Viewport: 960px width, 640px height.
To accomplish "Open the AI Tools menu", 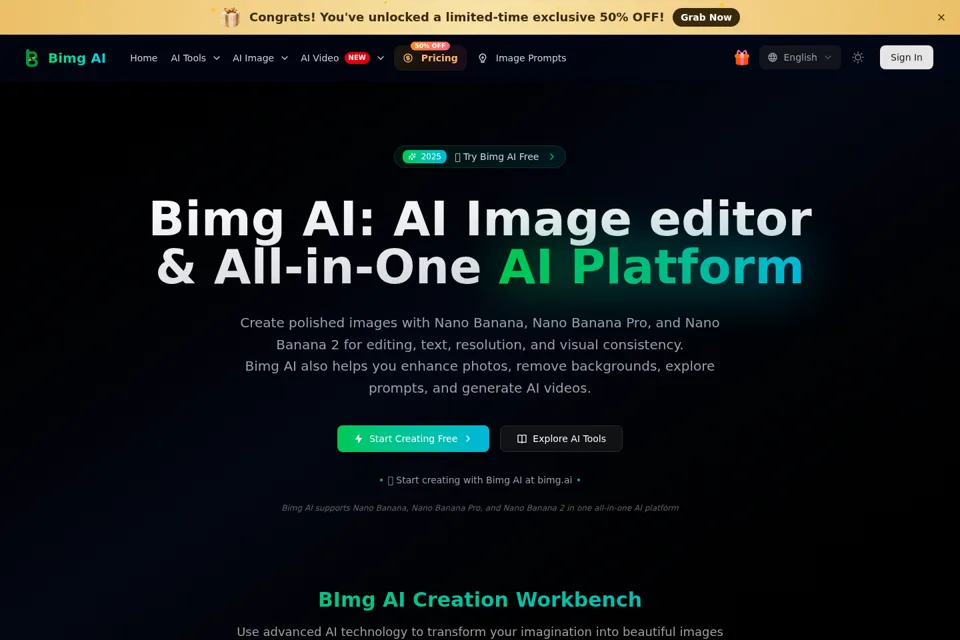I will tap(189, 58).
